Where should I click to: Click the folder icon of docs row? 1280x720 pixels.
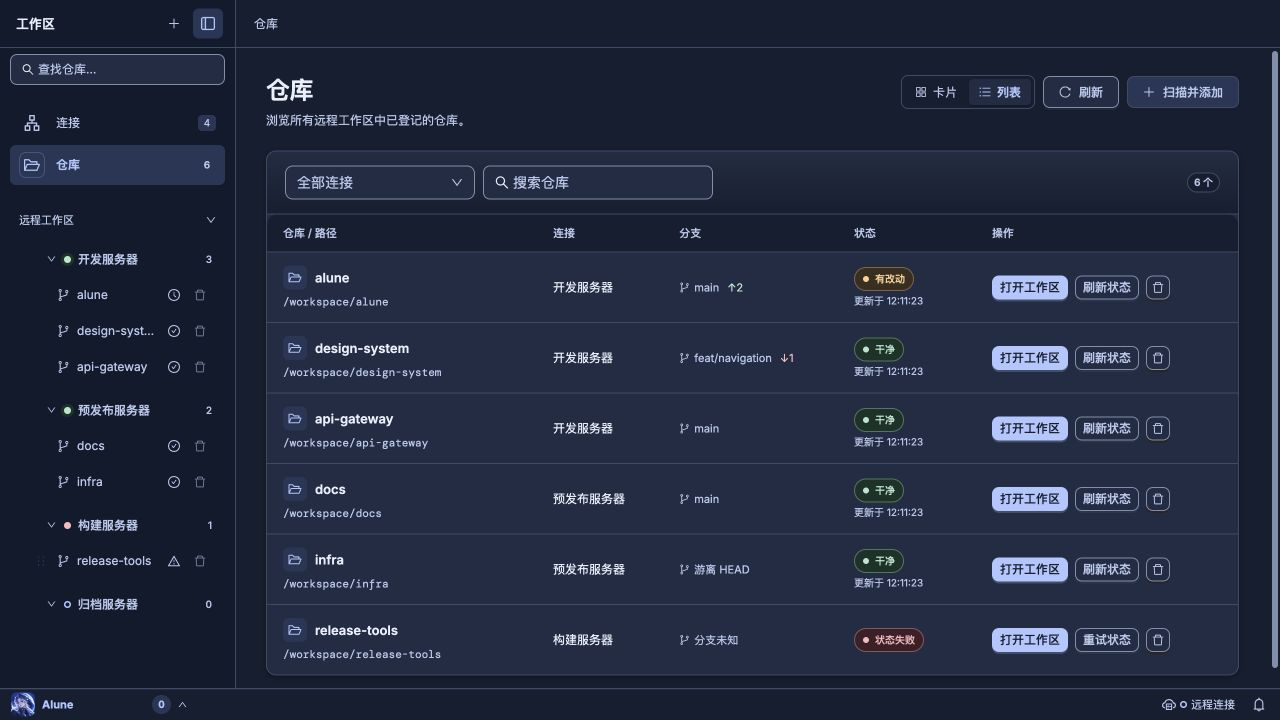point(295,489)
